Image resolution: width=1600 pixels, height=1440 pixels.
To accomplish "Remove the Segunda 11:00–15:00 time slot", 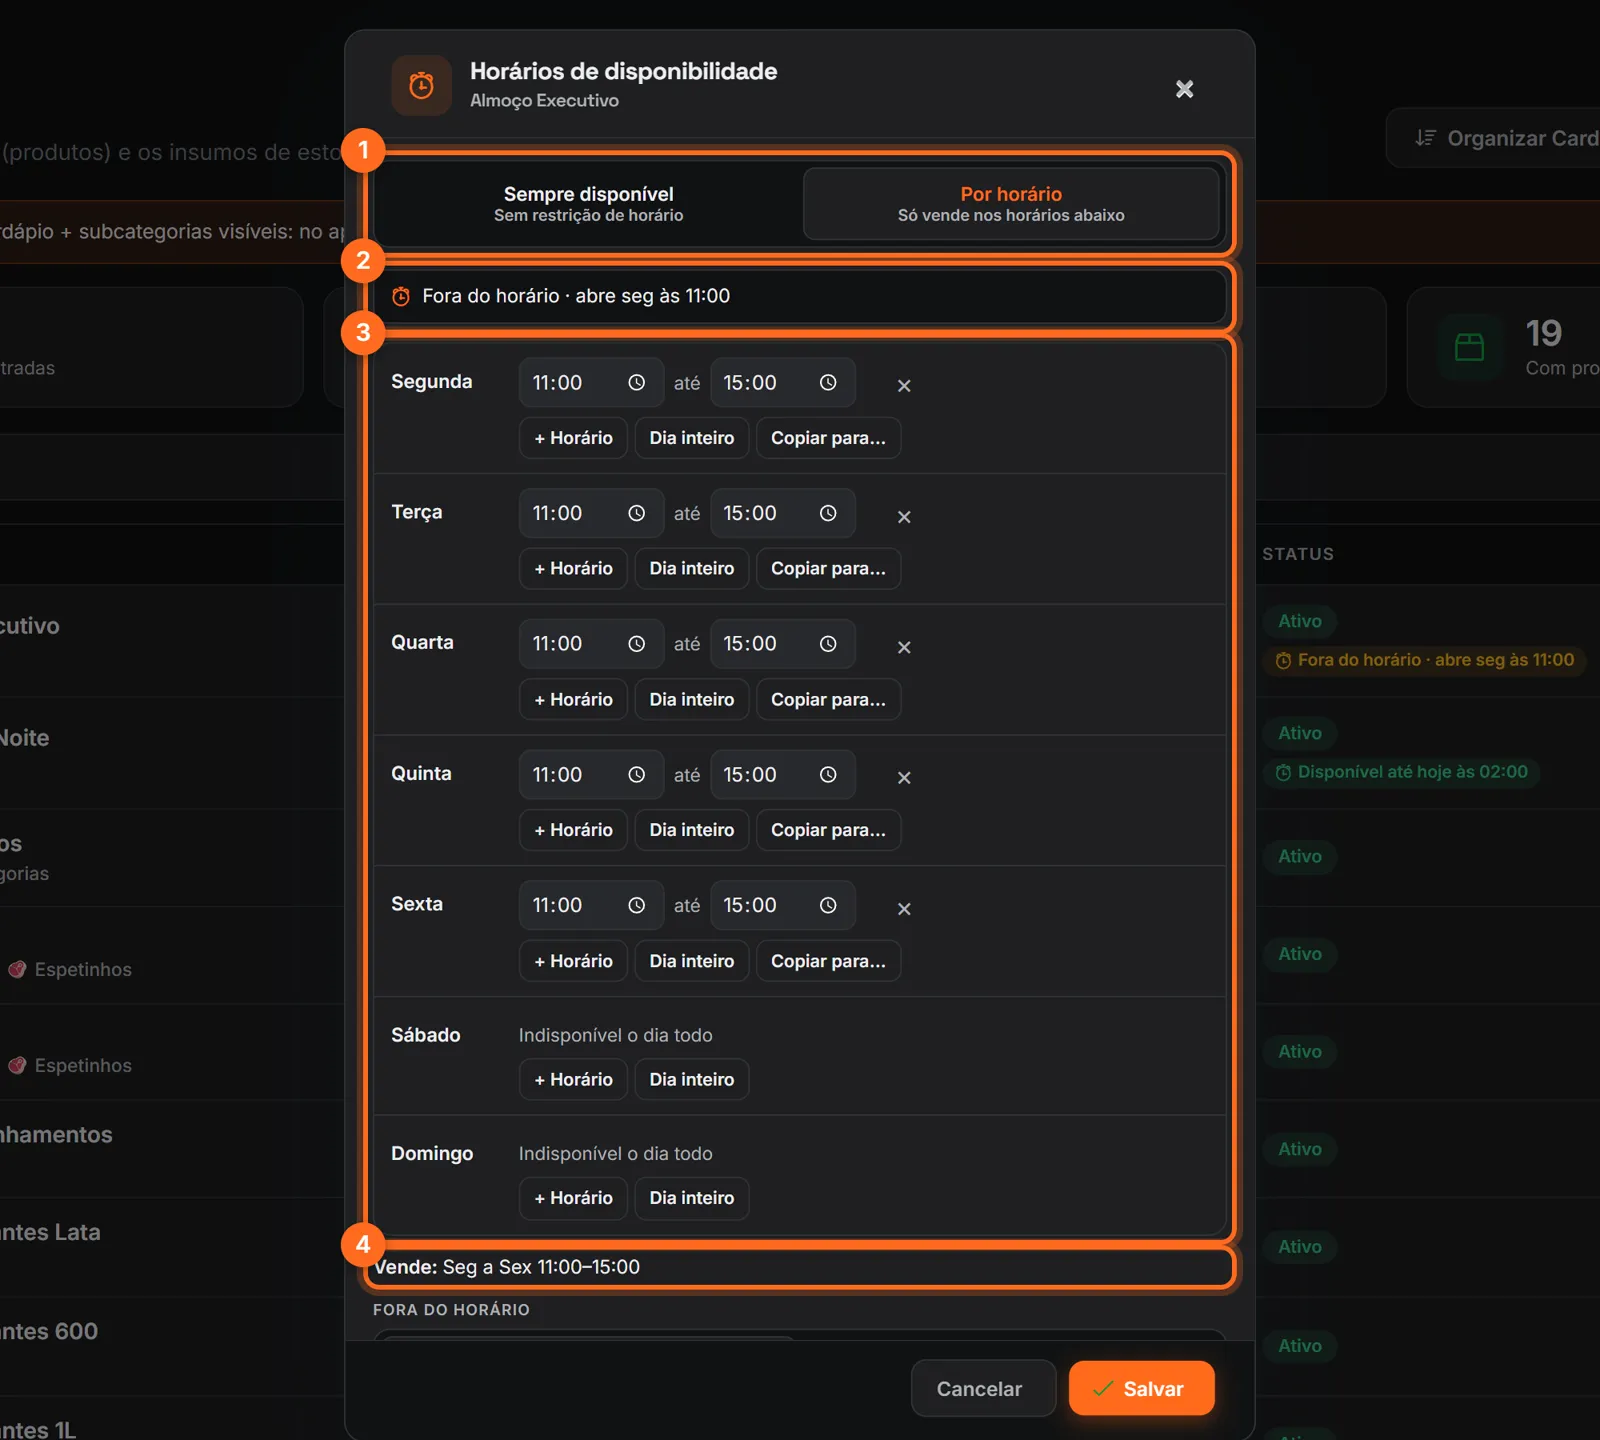I will click(904, 385).
